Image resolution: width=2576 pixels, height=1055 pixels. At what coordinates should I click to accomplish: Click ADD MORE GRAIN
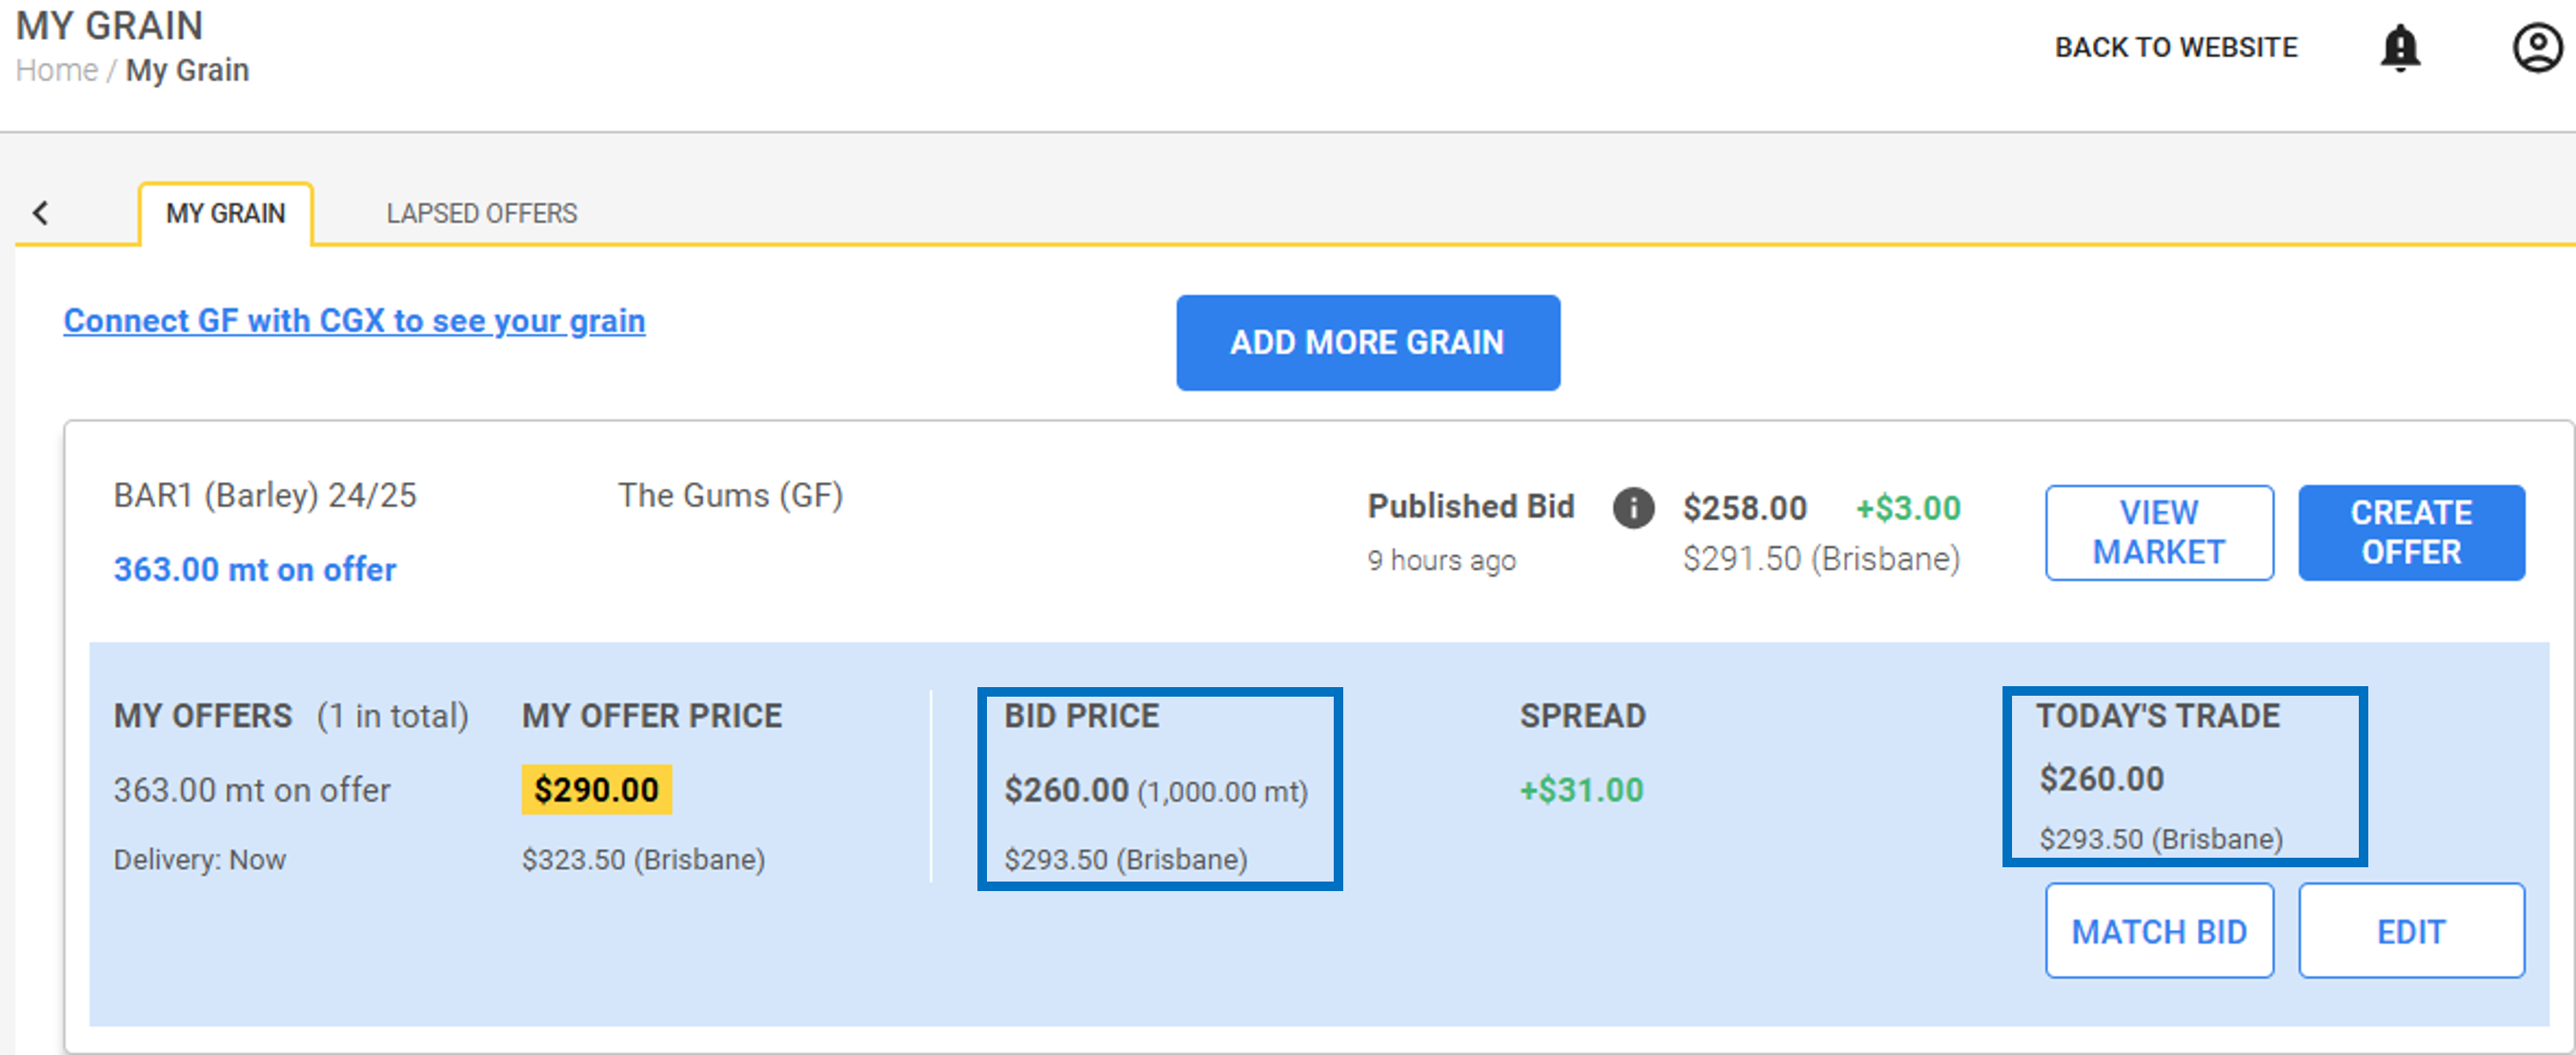(x=1367, y=343)
